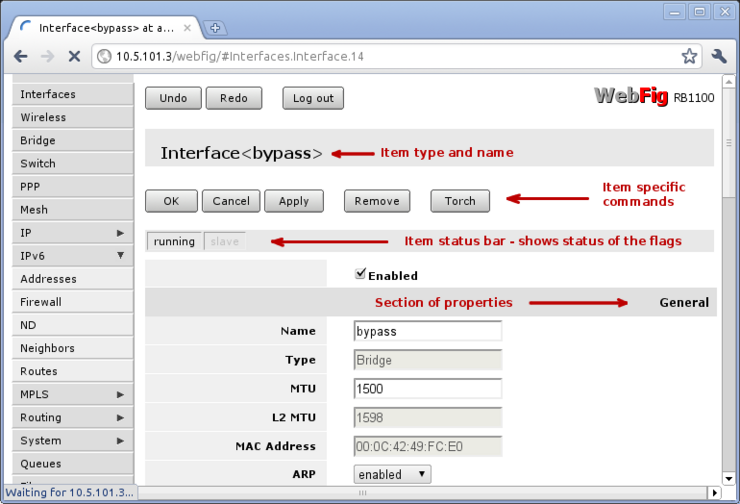The width and height of the screenshot is (740, 504).
Task: Uncheck the Enabled checkbox
Action: click(361, 274)
